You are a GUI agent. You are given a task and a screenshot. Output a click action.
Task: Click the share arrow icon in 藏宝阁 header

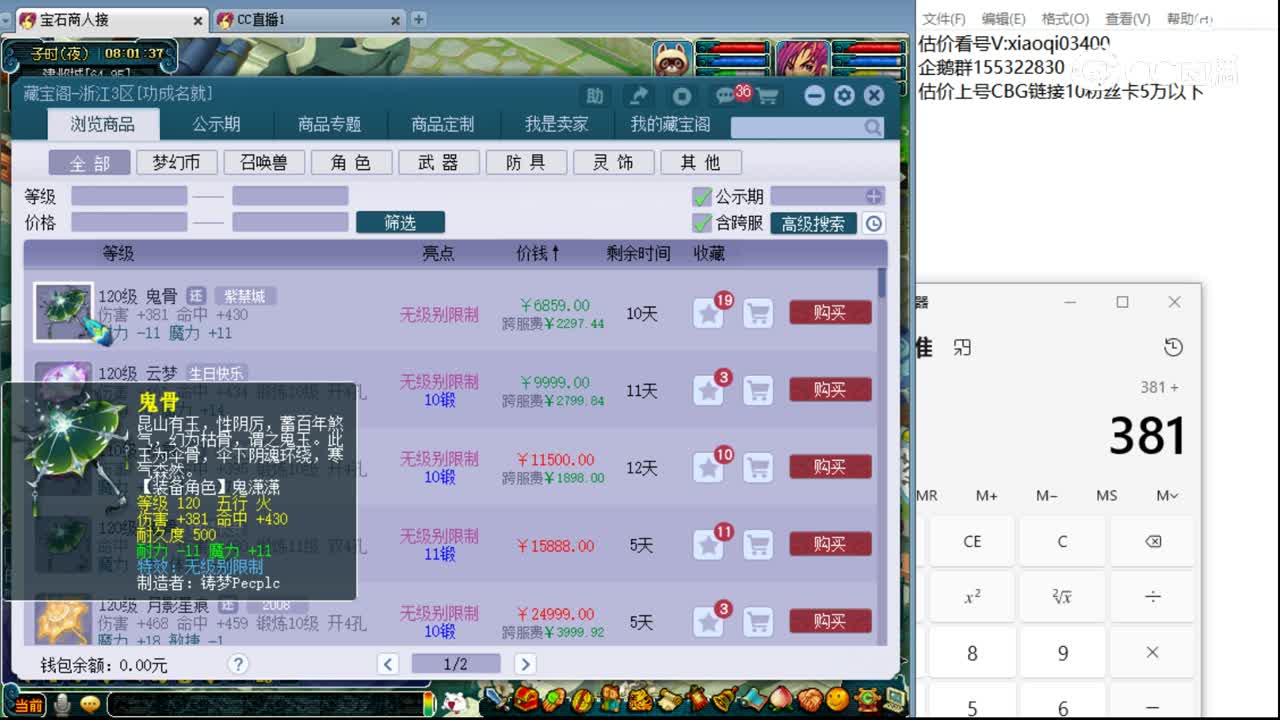pyautogui.click(x=638, y=96)
